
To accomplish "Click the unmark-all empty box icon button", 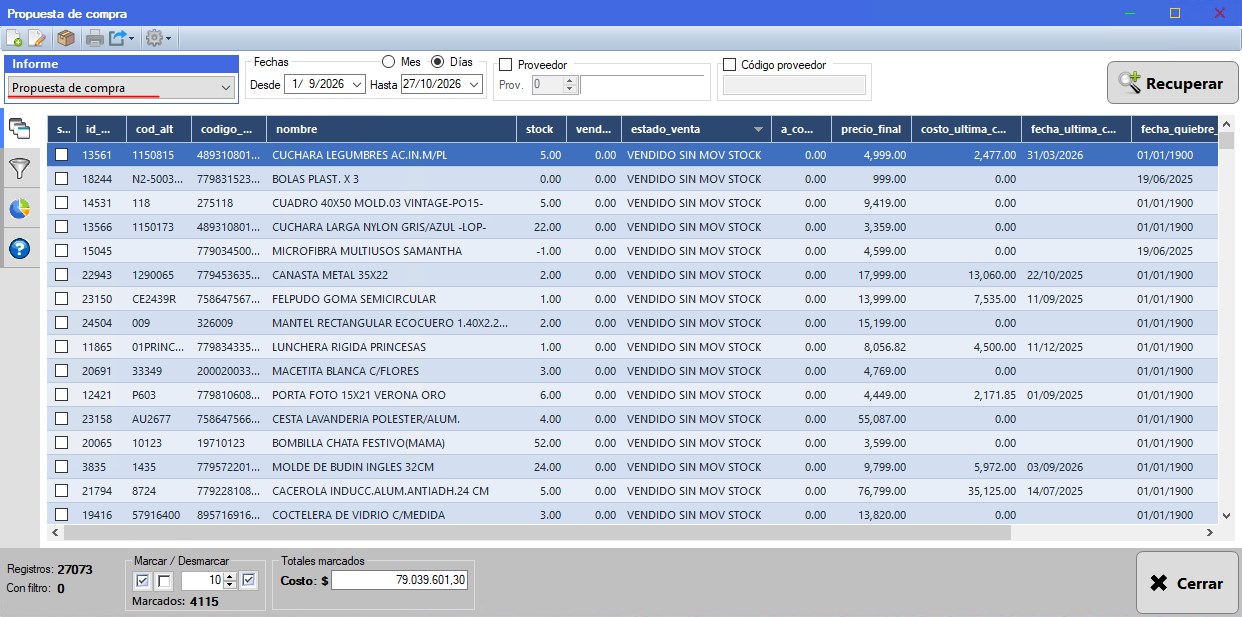I will click(165, 581).
